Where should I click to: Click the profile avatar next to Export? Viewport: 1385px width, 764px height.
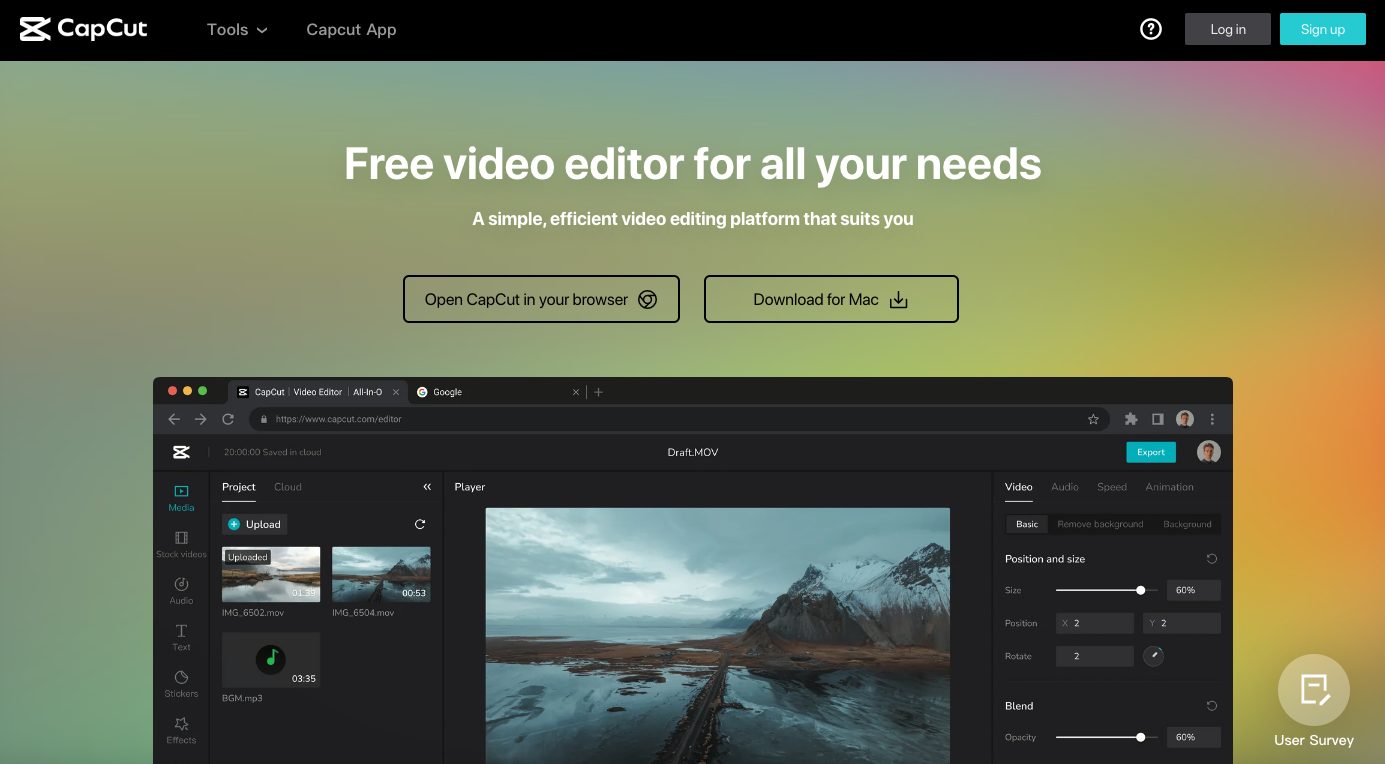tap(1208, 452)
